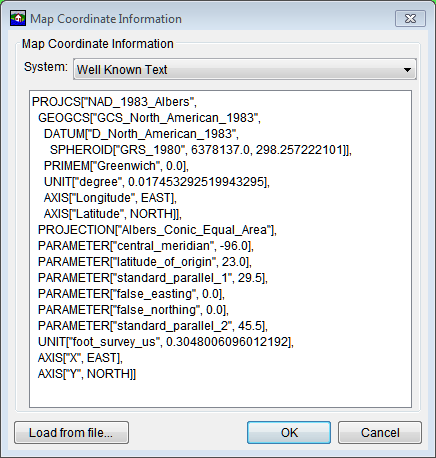This screenshot has width=436, height=458.
Task: Click the GEOGCS GCS_North_American_1983 line
Action: pyautogui.click(x=149, y=118)
